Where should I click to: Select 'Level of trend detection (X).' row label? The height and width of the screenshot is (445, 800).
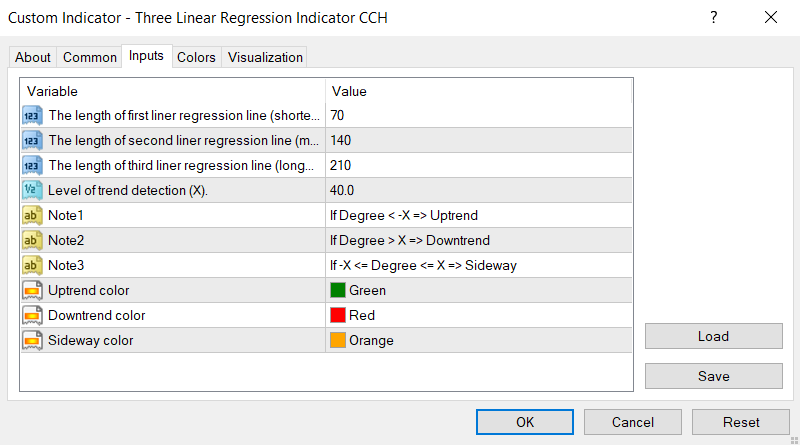point(128,190)
